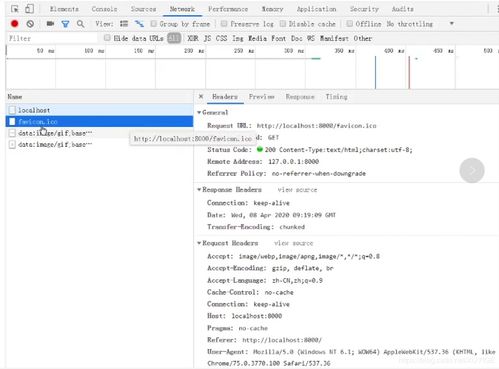Select first data:image/gif request row
Image resolution: width=499 pixels, height=369 pixels.
click(x=99, y=133)
